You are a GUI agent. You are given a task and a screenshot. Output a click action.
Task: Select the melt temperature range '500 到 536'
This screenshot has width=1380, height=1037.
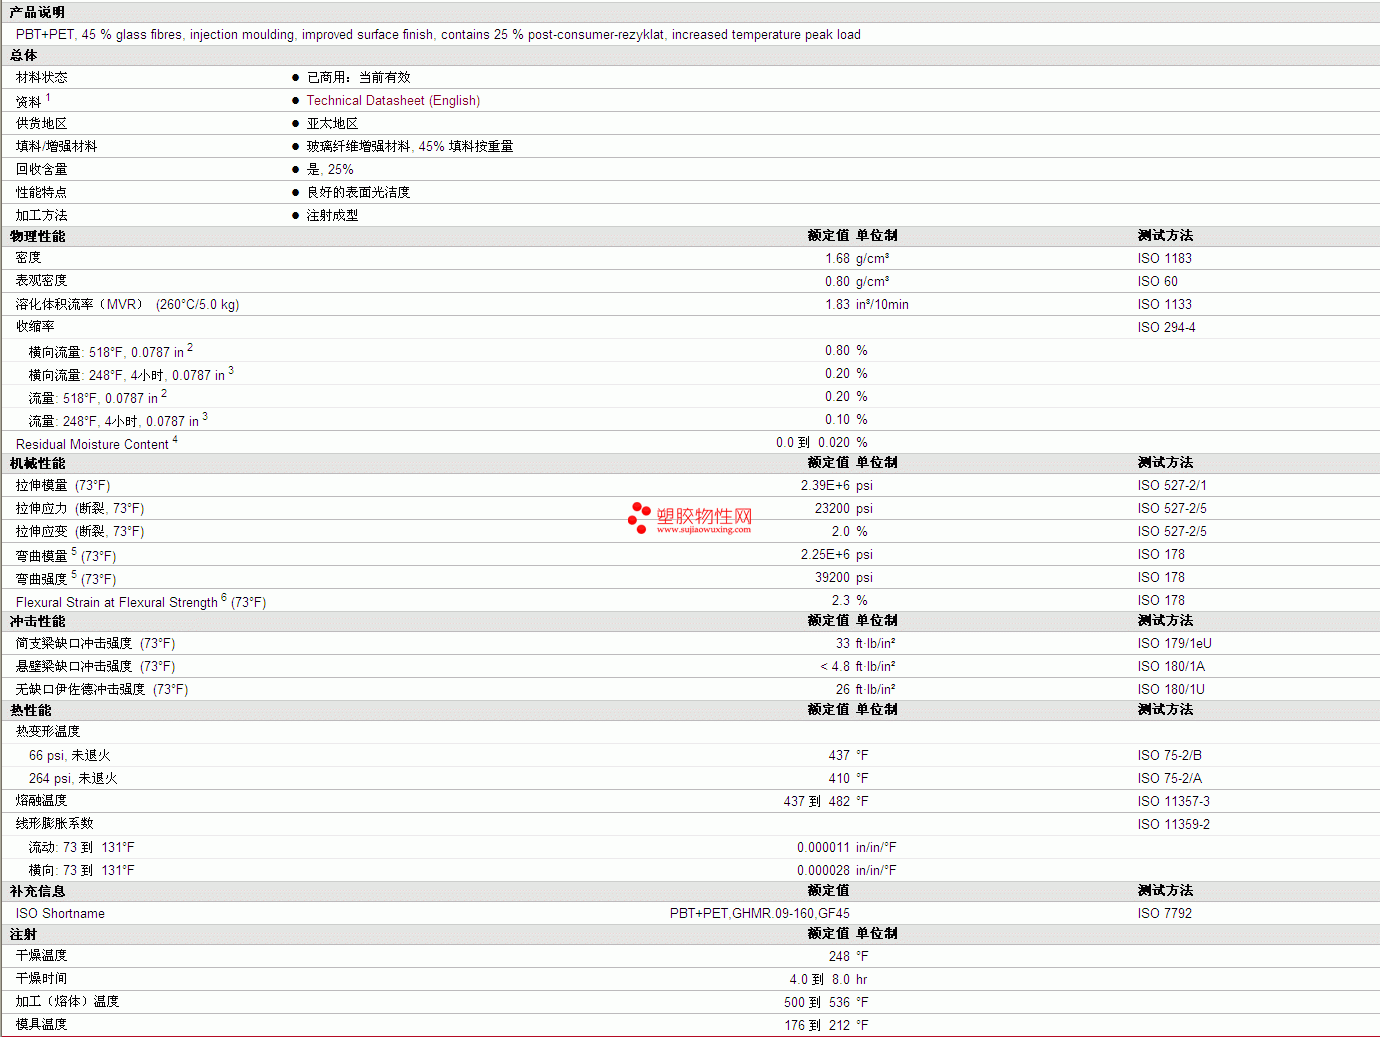click(817, 1003)
